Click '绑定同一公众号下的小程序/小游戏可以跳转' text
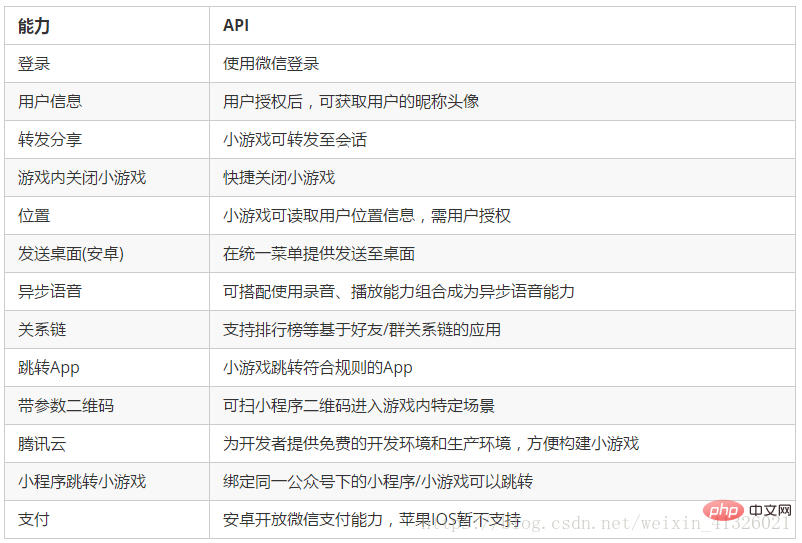The width and height of the screenshot is (802, 543). point(378,482)
